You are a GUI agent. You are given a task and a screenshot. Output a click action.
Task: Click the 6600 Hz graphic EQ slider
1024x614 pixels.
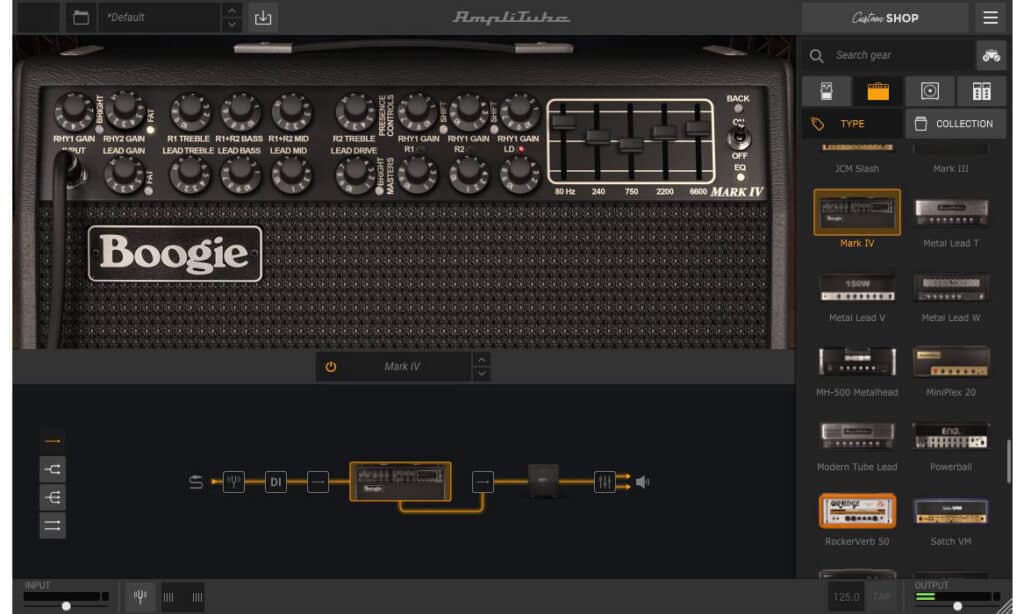[x=697, y=128]
